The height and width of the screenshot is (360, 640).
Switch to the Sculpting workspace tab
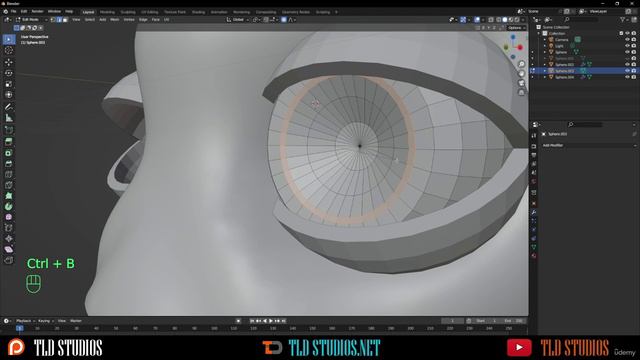[x=128, y=12]
